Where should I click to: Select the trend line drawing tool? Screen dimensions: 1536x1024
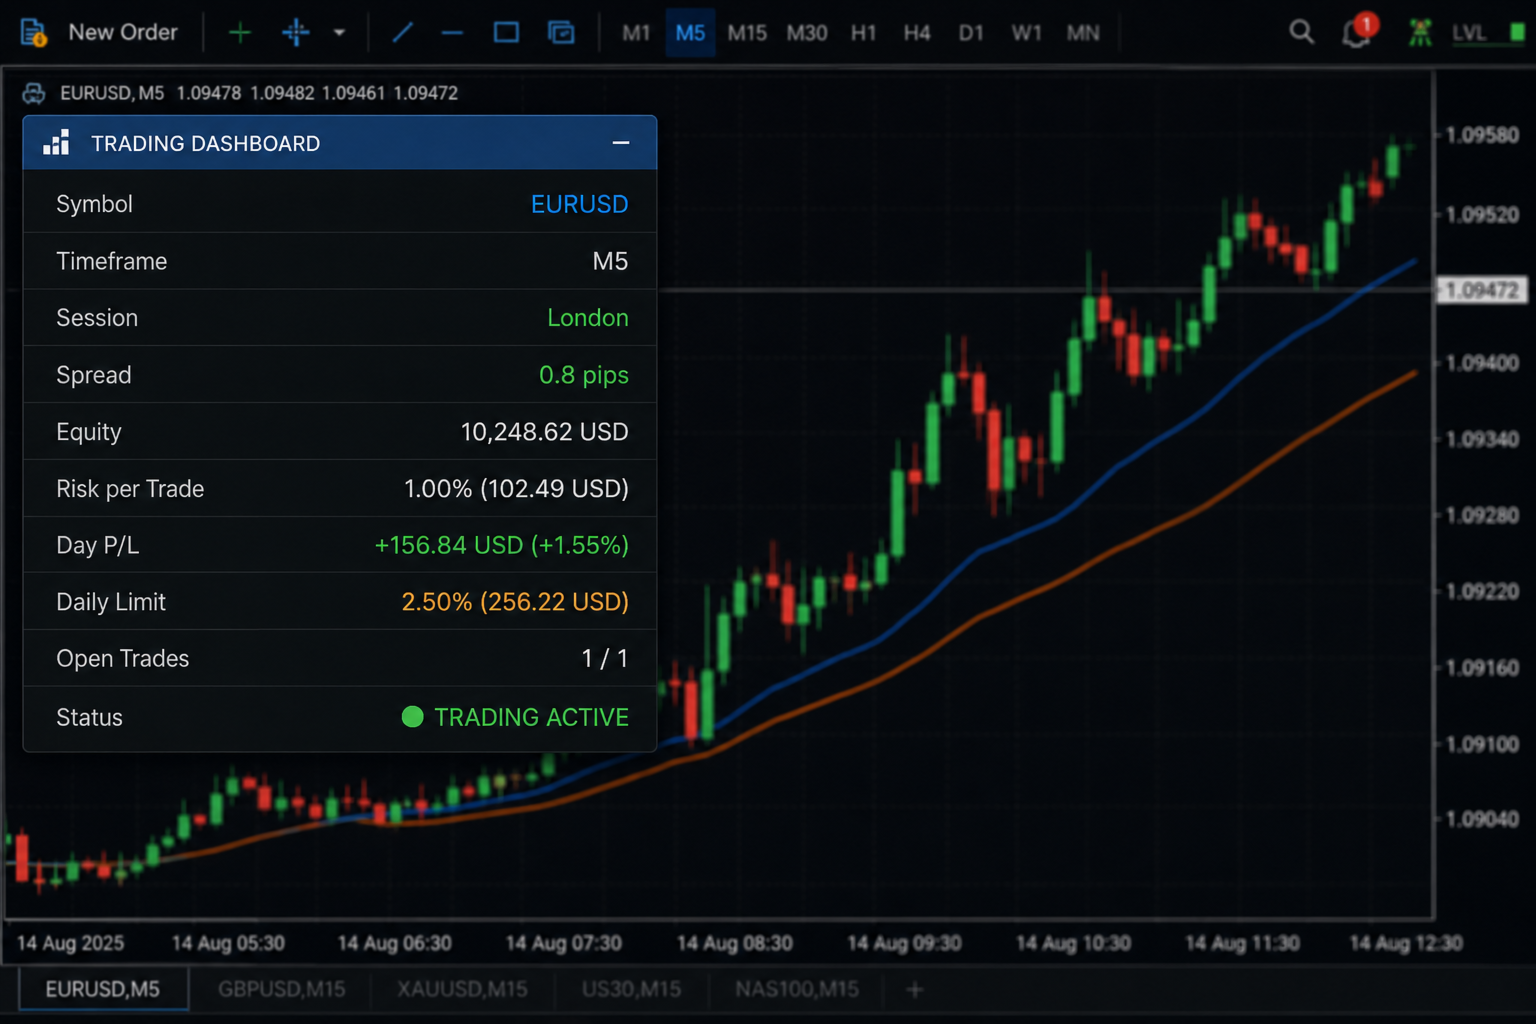(403, 33)
